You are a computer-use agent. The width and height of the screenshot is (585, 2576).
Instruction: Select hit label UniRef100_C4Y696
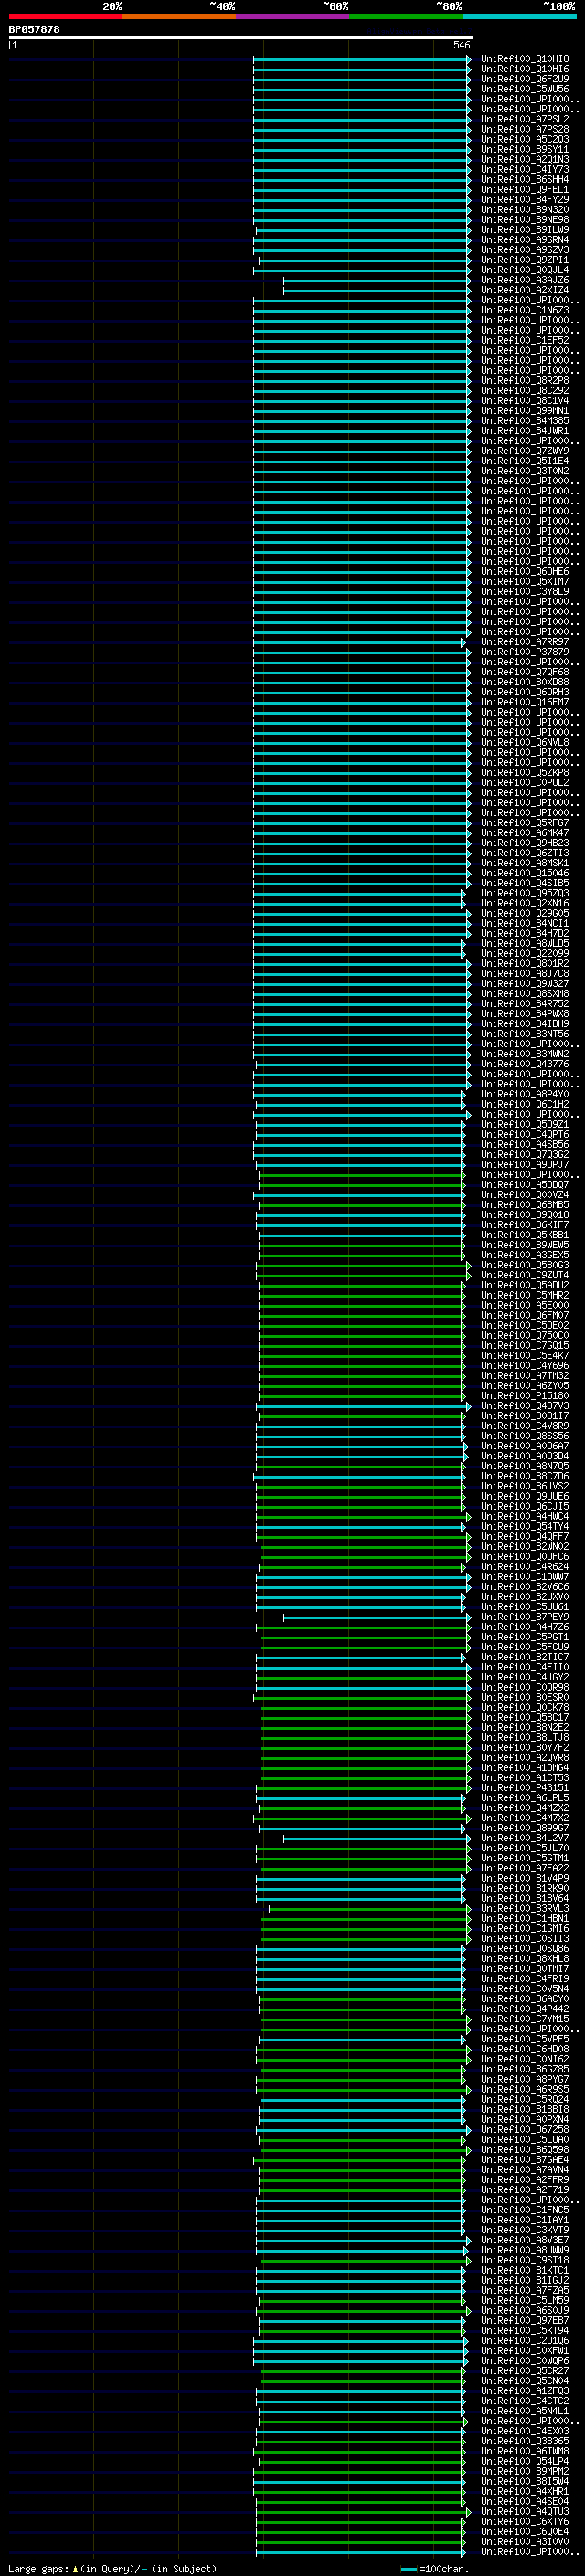pyautogui.click(x=525, y=1365)
